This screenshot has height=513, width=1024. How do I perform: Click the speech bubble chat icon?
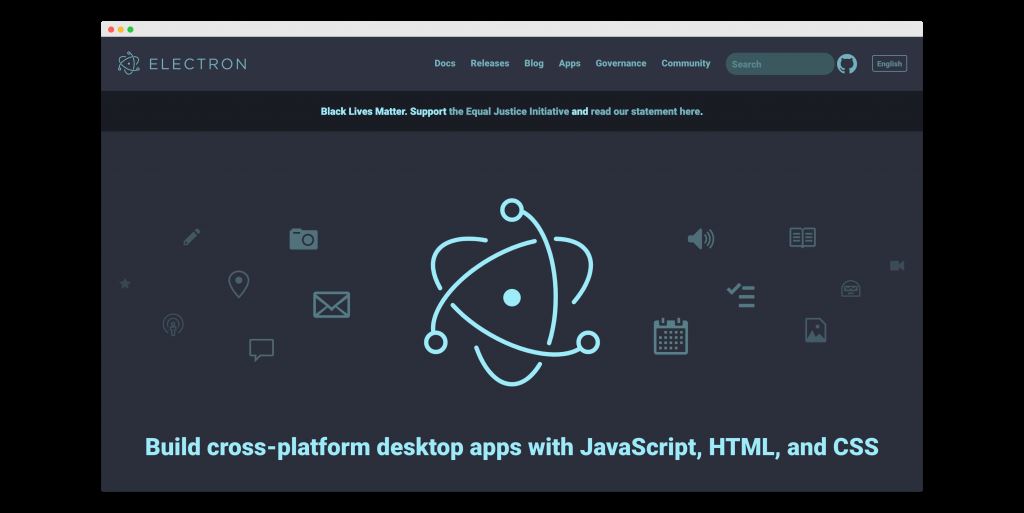(x=261, y=349)
